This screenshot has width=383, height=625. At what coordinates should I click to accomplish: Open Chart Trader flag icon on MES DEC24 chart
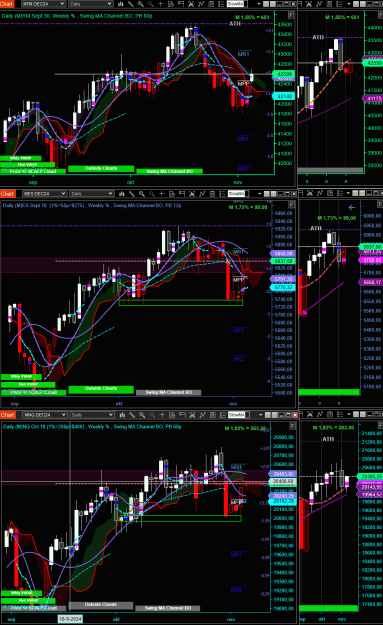pos(182,194)
